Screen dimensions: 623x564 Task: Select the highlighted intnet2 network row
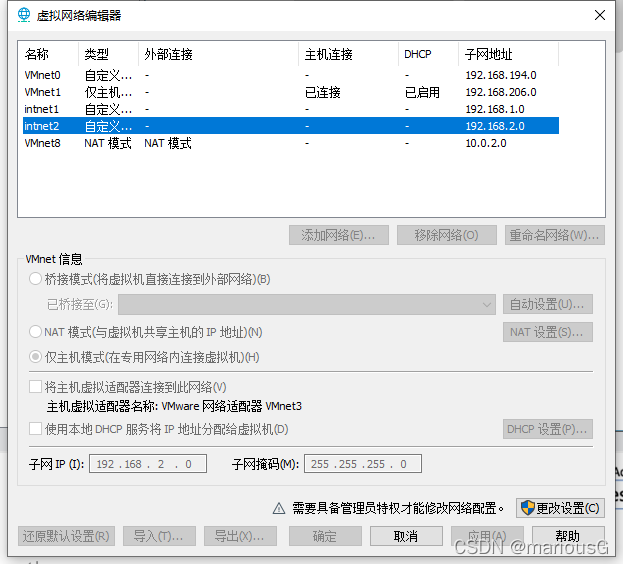point(291,126)
